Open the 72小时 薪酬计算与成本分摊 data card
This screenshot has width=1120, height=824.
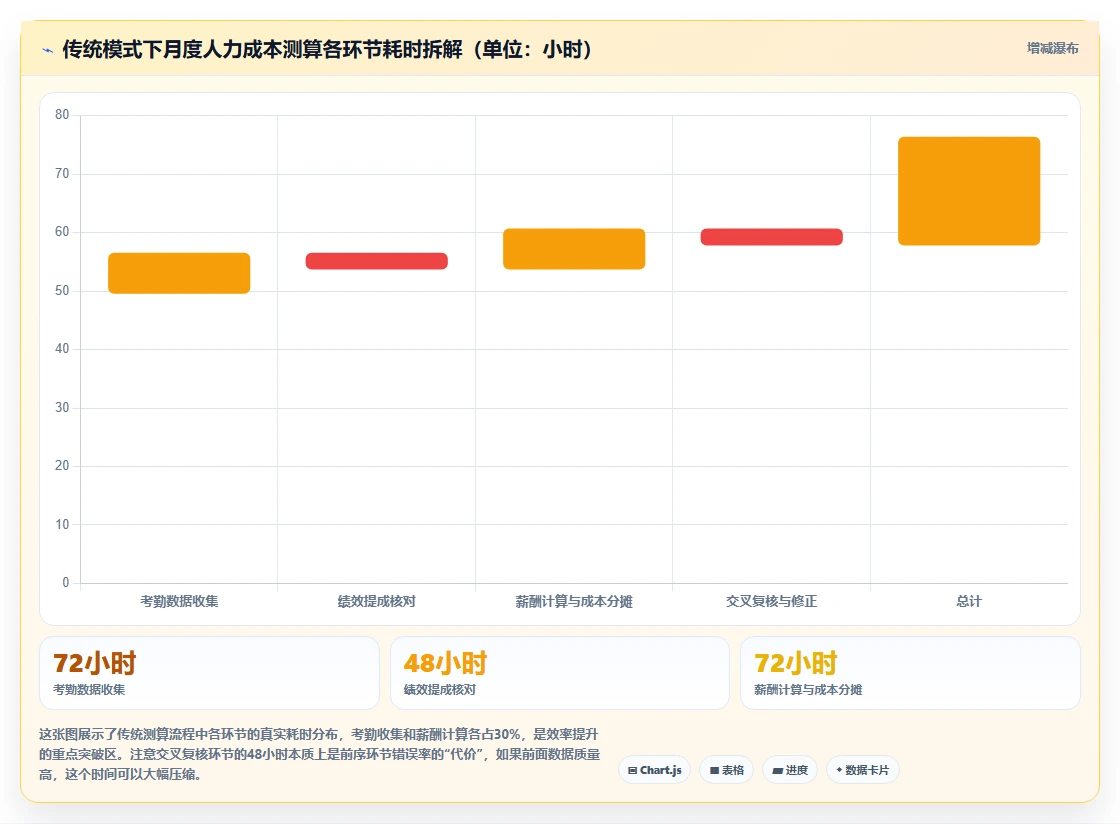coord(911,673)
